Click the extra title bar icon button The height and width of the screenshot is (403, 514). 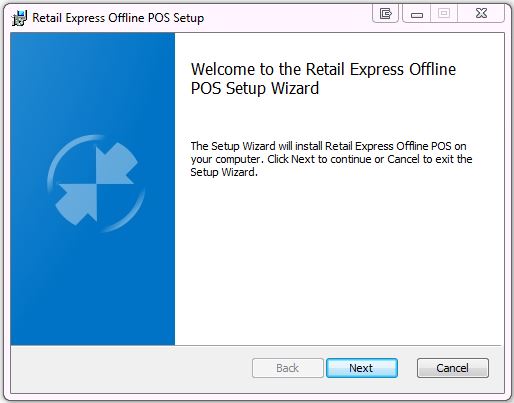tap(385, 14)
